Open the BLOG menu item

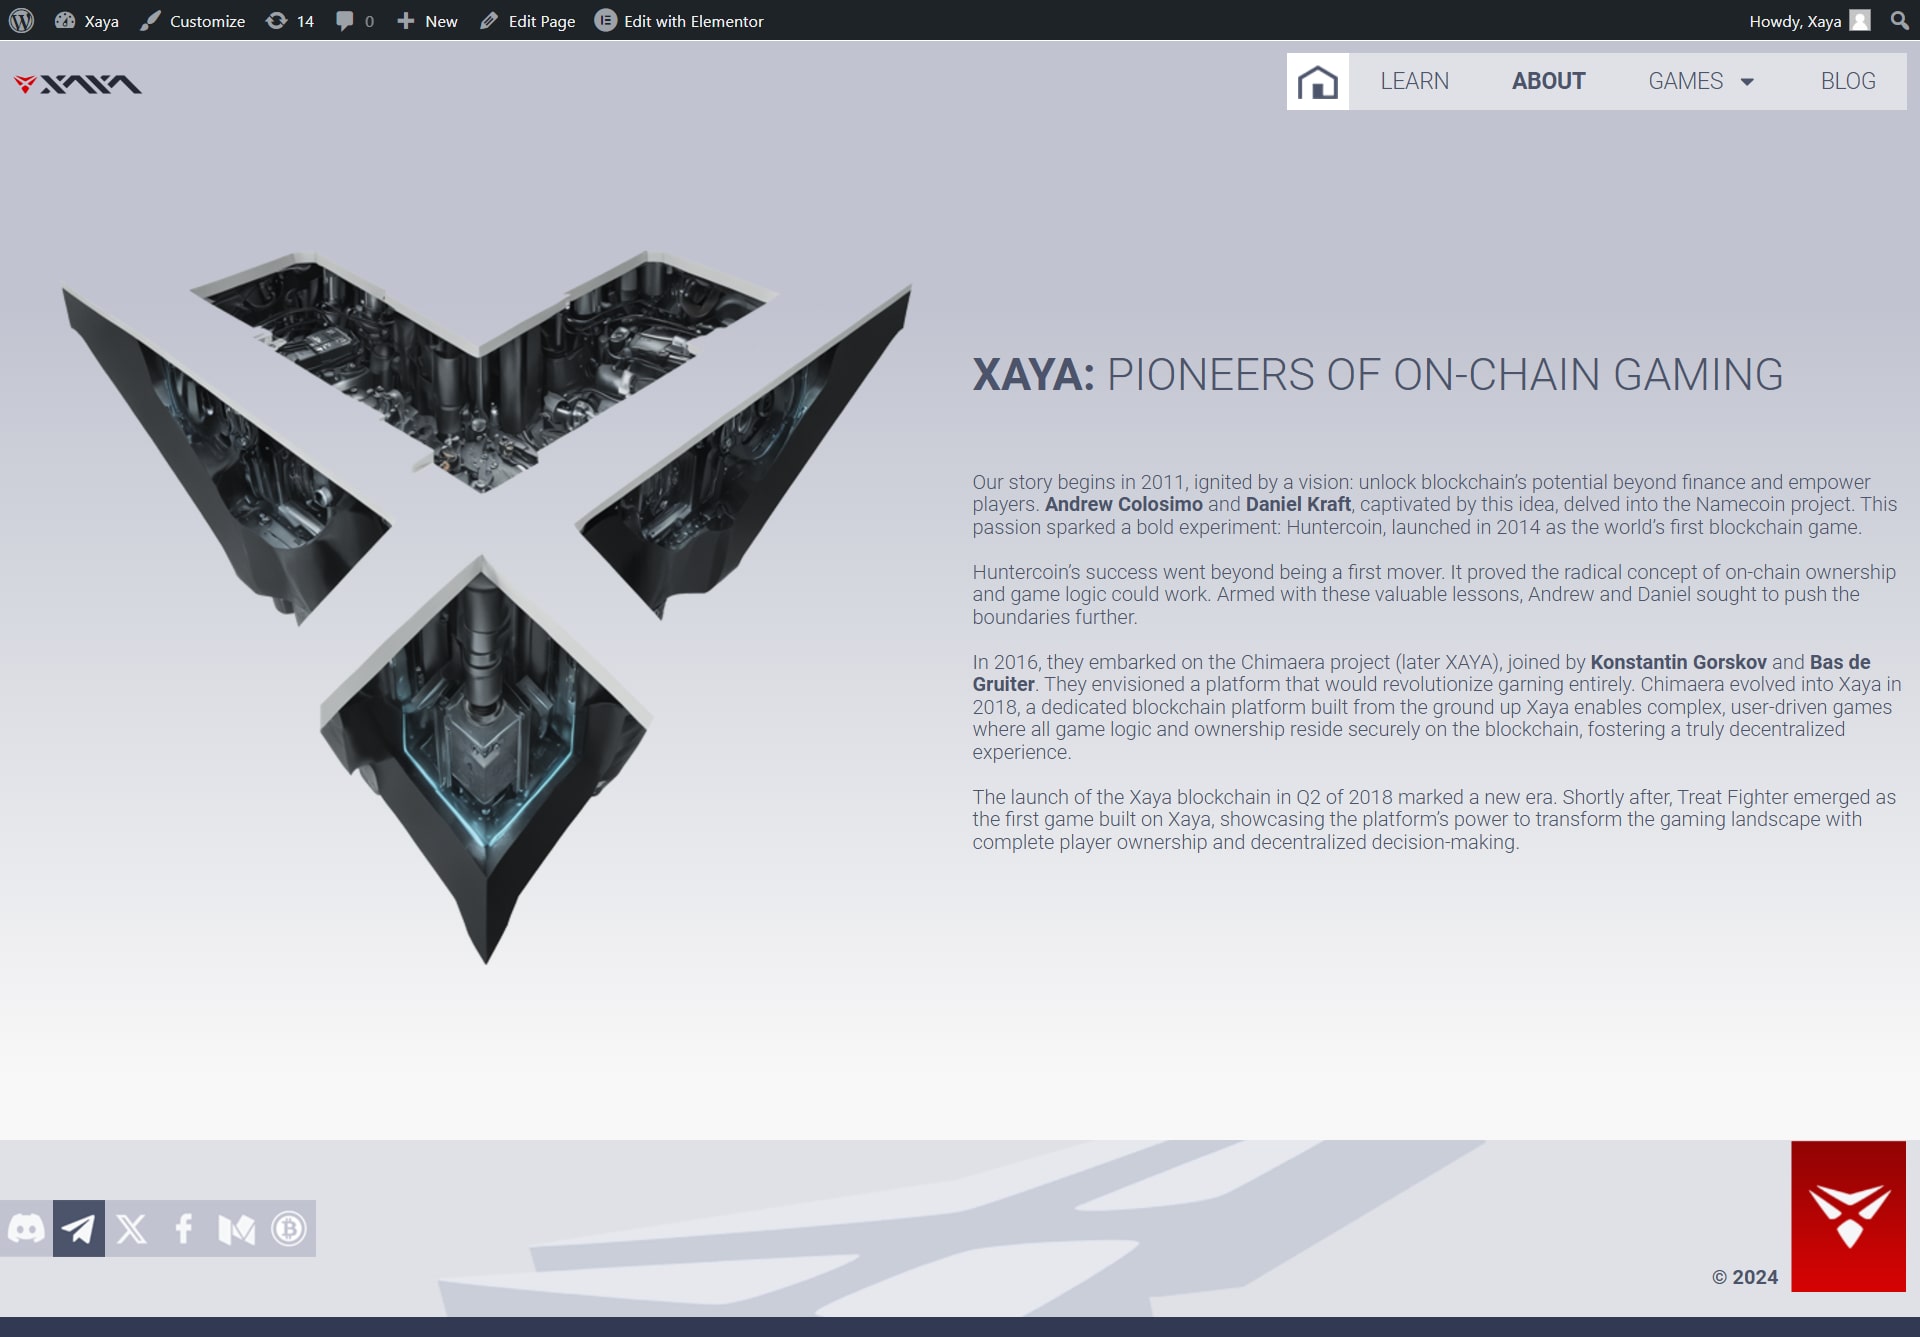(x=1847, y=81)
